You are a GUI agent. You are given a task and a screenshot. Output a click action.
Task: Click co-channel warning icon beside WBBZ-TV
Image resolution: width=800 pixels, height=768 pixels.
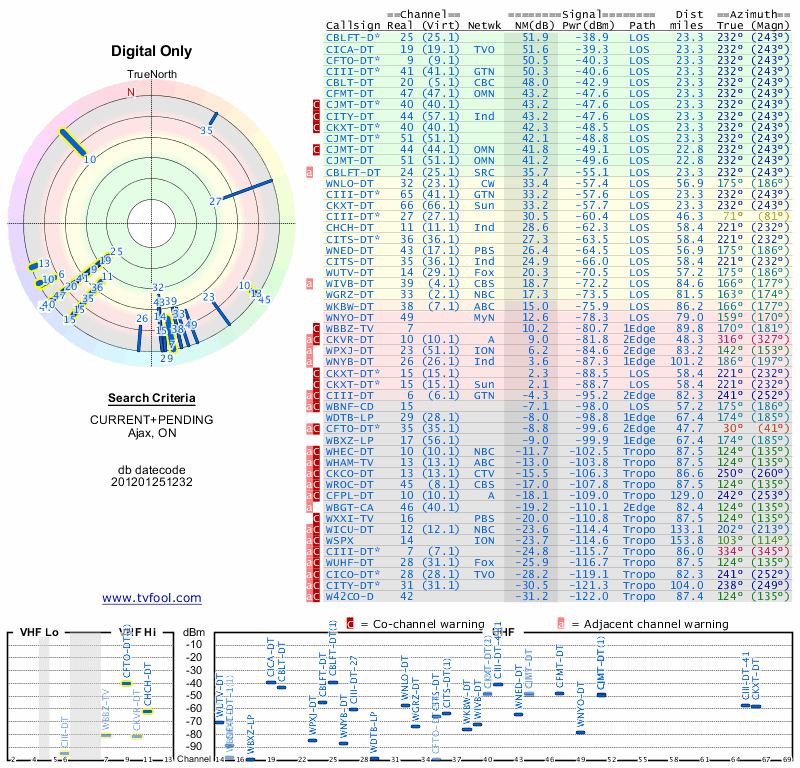(x=318, y=328)
